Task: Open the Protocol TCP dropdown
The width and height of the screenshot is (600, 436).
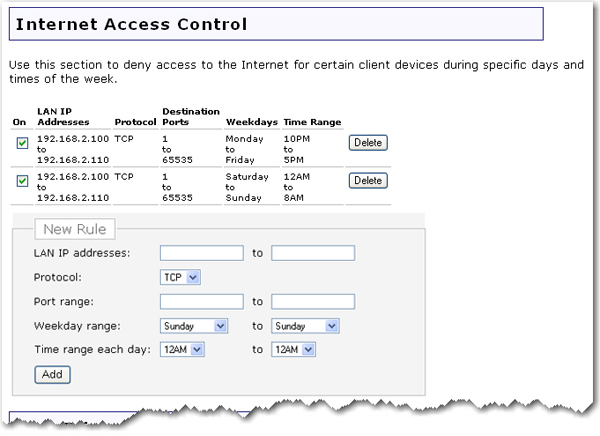Action: point(180,277)
